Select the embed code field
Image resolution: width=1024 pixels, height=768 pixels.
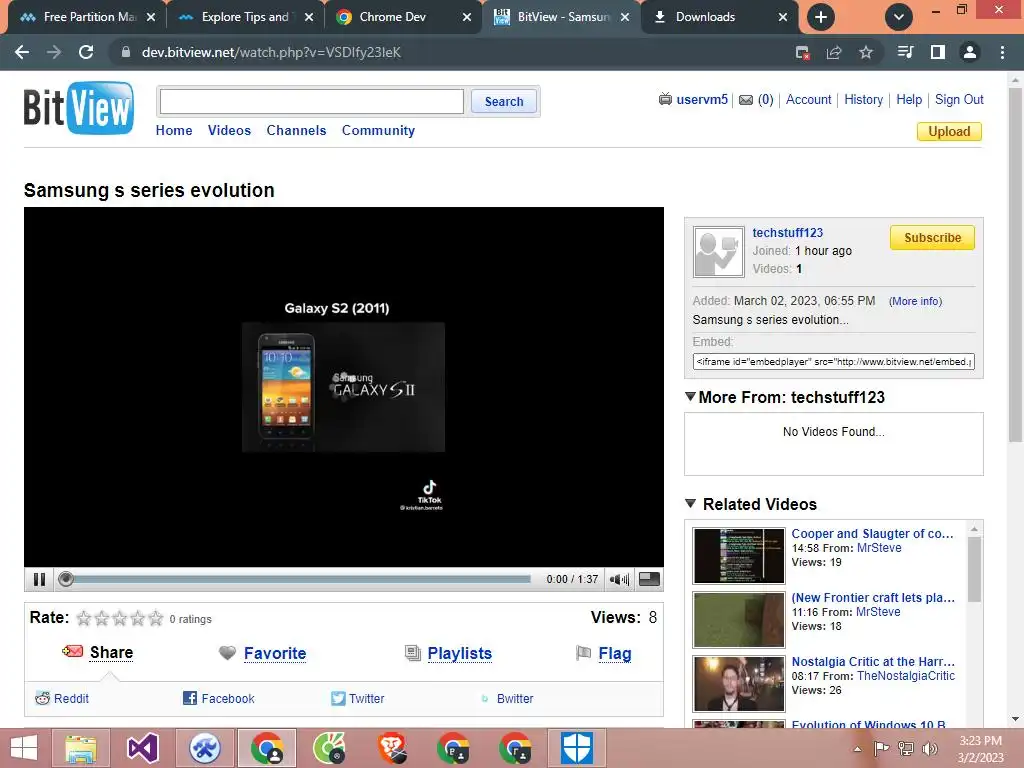click(x=833, y=361)
